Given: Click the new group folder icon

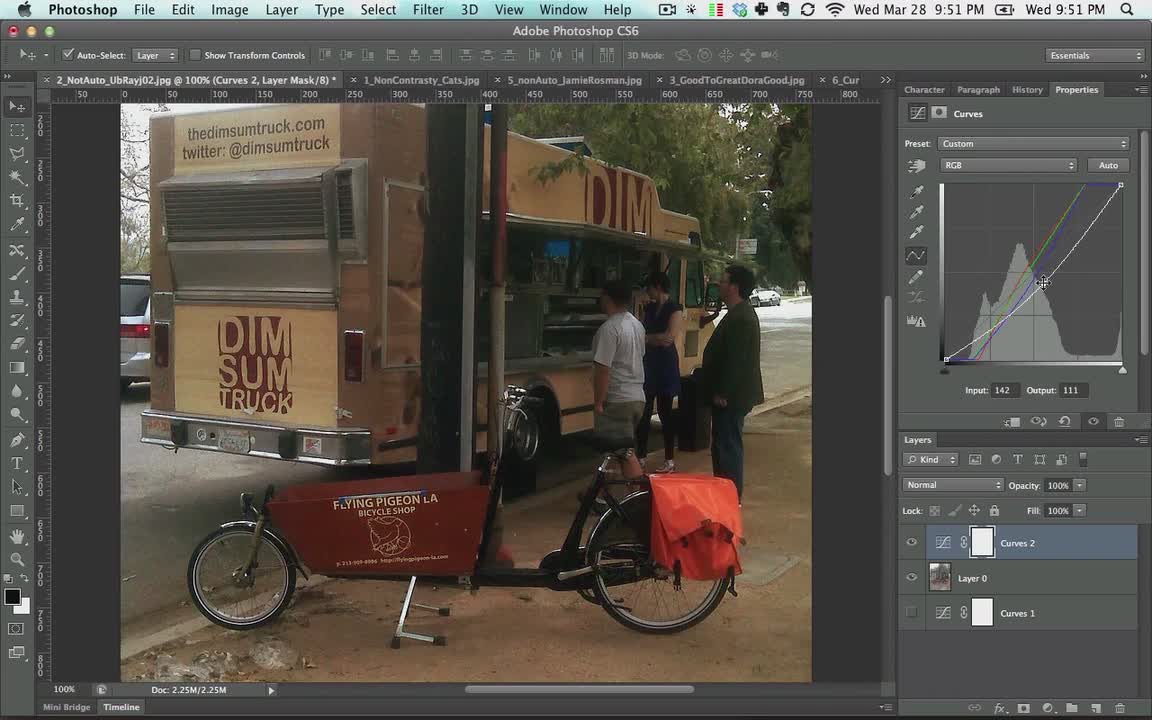Looking at the screenshot, I should pos(1072,708).
